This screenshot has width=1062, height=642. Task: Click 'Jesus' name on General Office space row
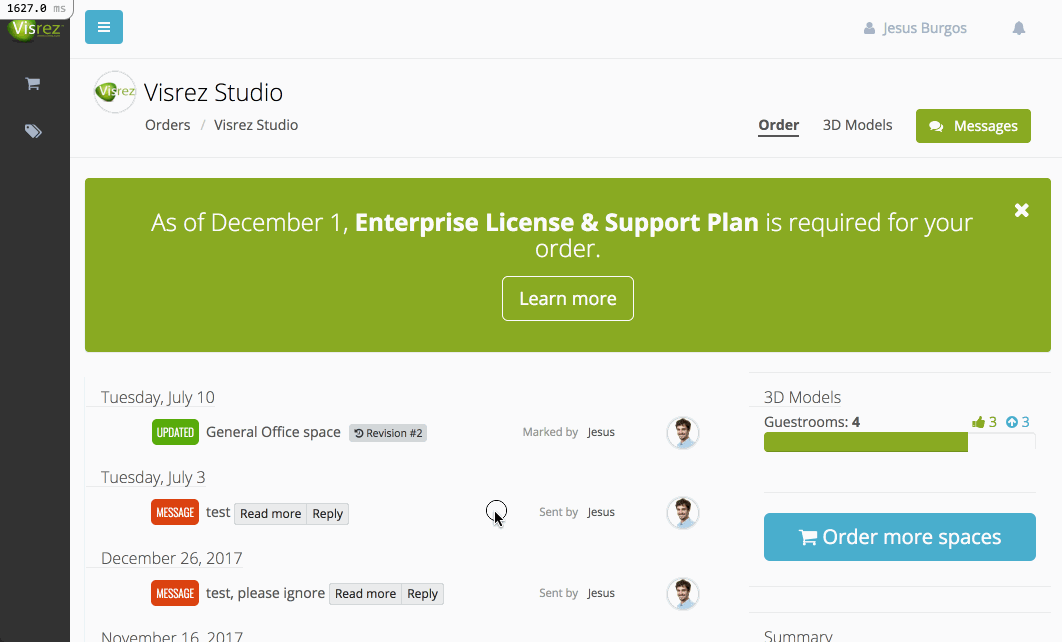(601, 432)
